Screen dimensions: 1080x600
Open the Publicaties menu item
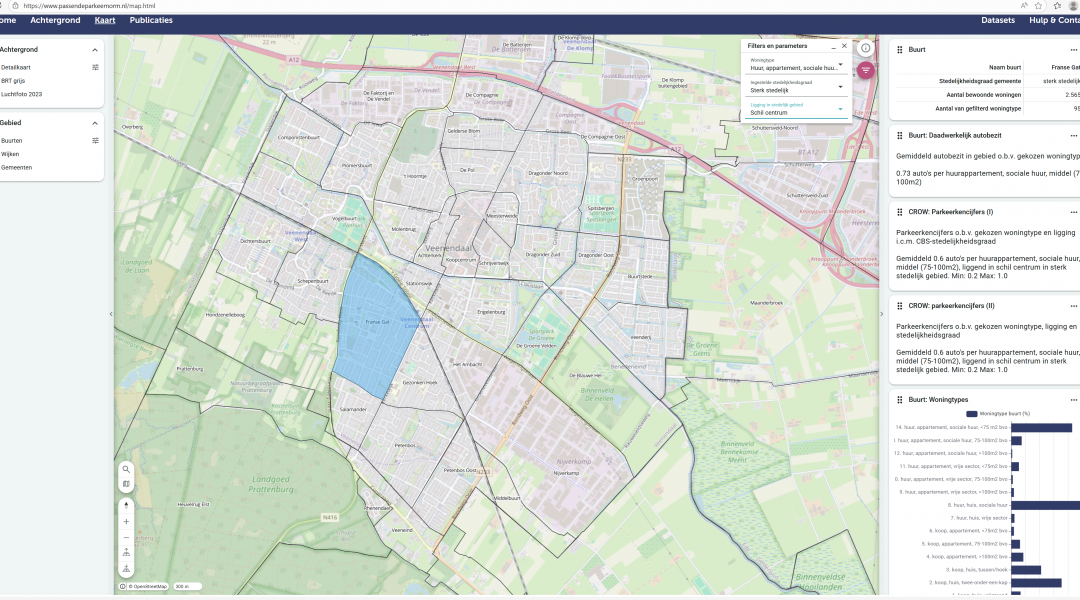(x=151, y=20)
